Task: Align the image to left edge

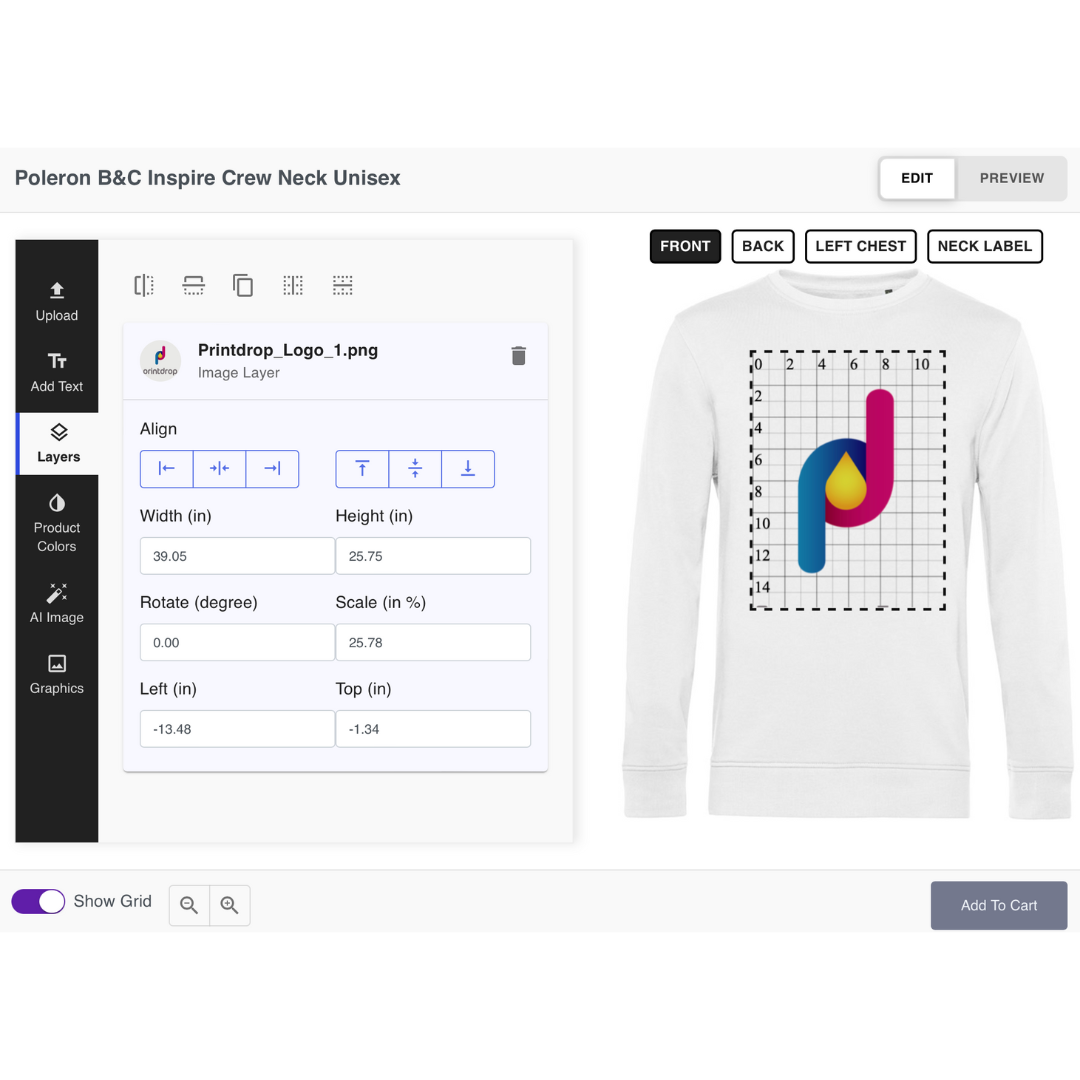Action: 167,469
